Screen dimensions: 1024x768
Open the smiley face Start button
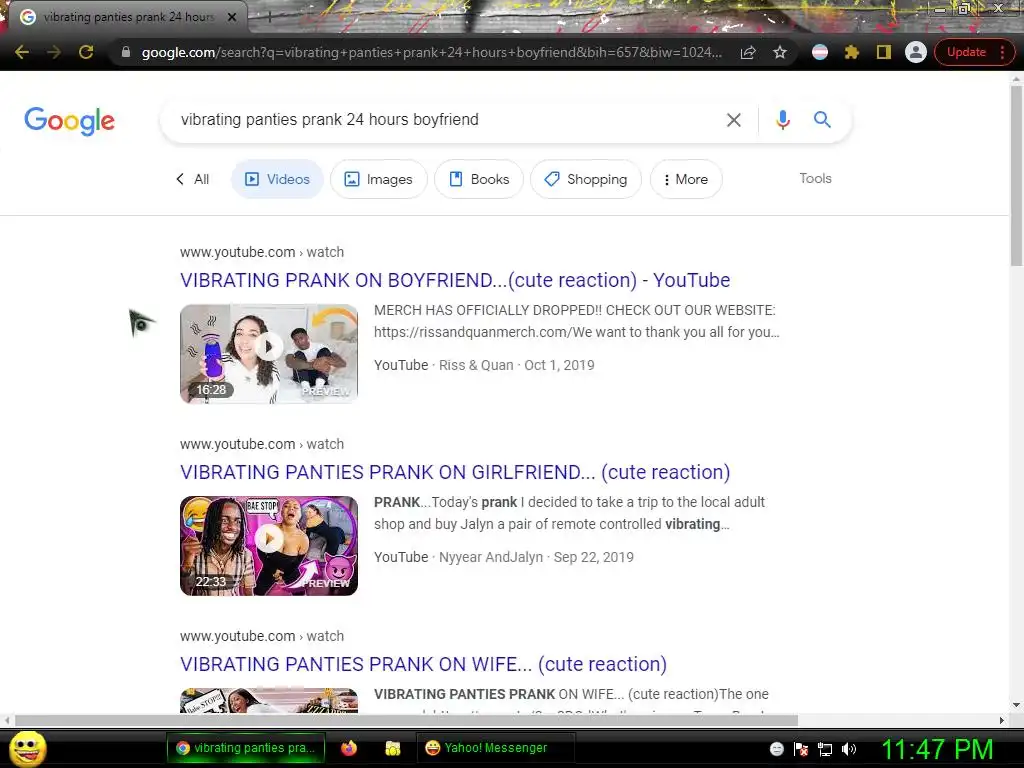click(x=27, y=748)
